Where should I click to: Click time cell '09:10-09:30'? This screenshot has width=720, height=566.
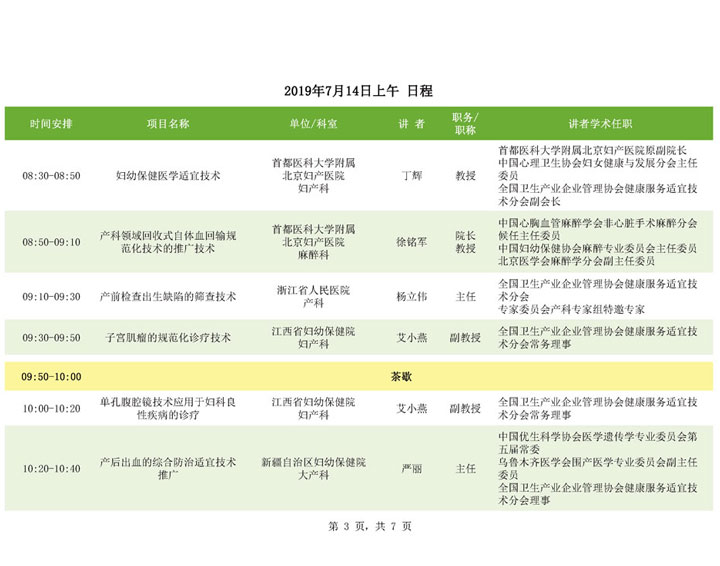pos(51,297)
